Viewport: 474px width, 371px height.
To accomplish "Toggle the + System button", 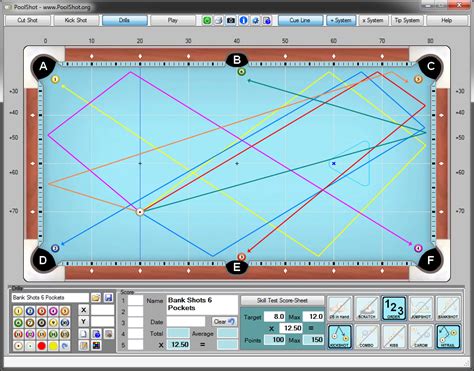I will 341,20.
